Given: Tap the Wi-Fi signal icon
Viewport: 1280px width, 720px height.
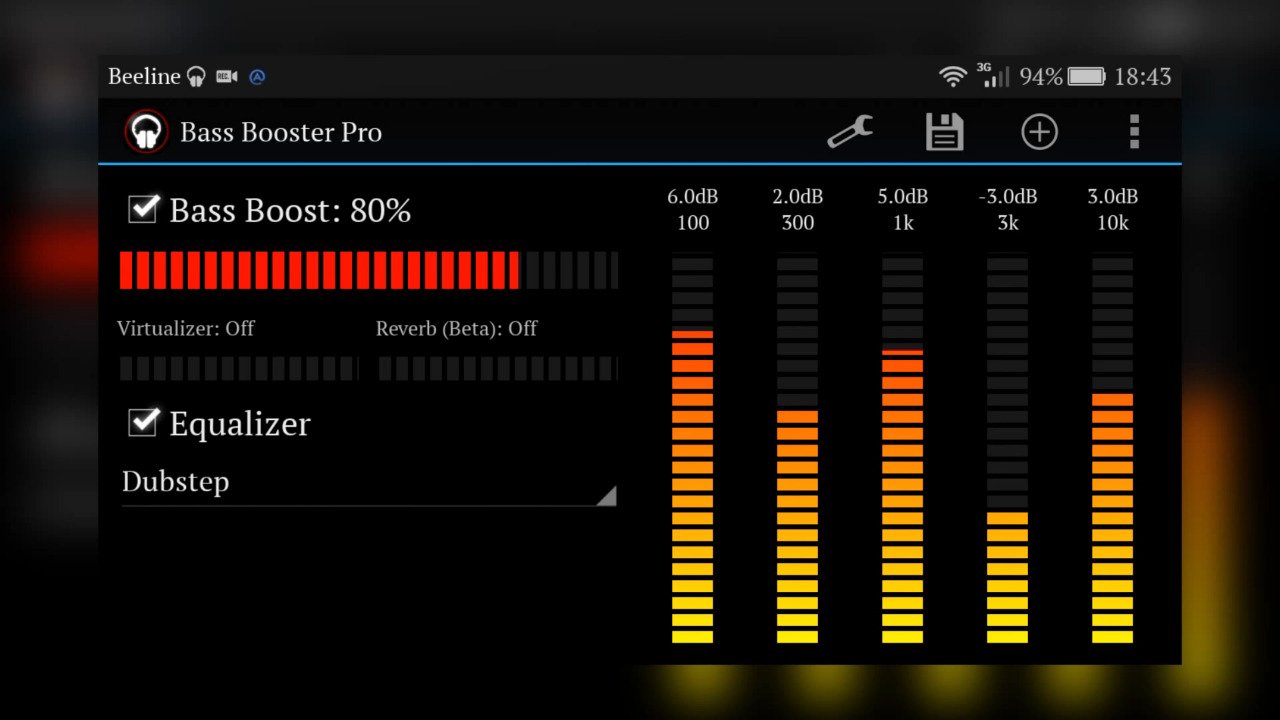Looking at the screenshot, I should pos(953,76).
